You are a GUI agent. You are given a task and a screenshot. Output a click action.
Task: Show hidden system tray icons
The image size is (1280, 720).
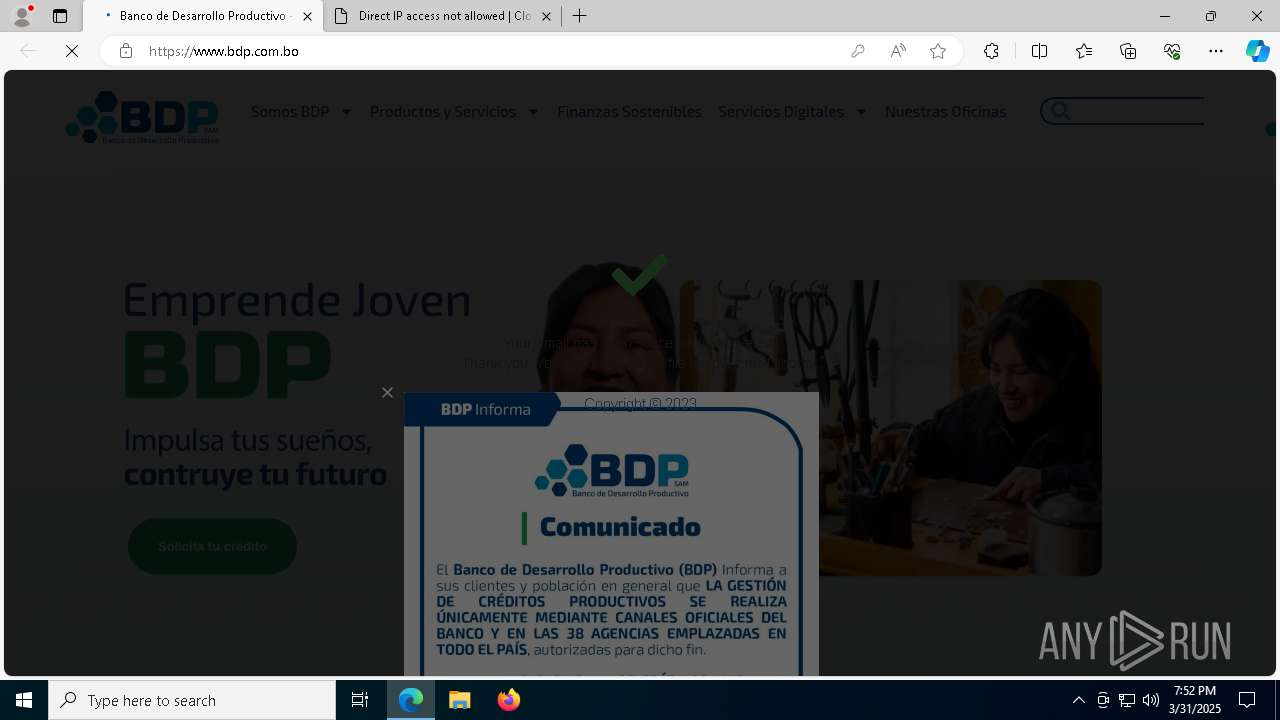tap(1078, 700)
